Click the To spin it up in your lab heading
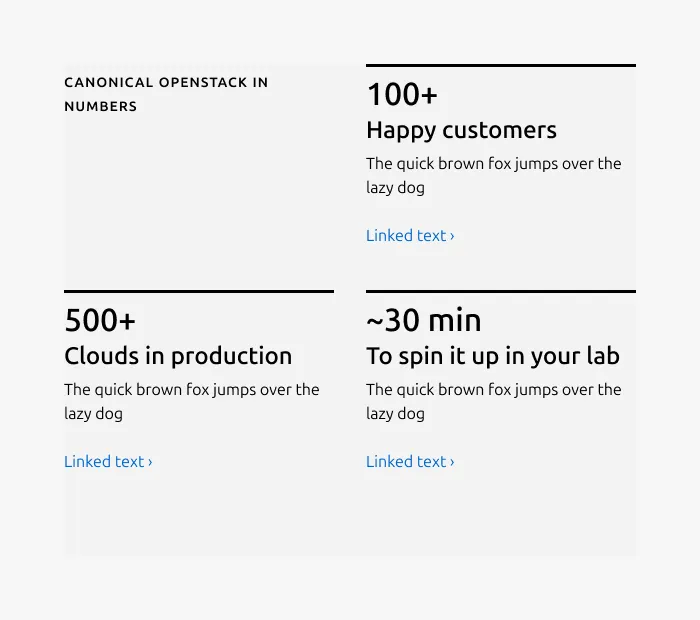This screenshot has width=700, height=620. (493, 357)
